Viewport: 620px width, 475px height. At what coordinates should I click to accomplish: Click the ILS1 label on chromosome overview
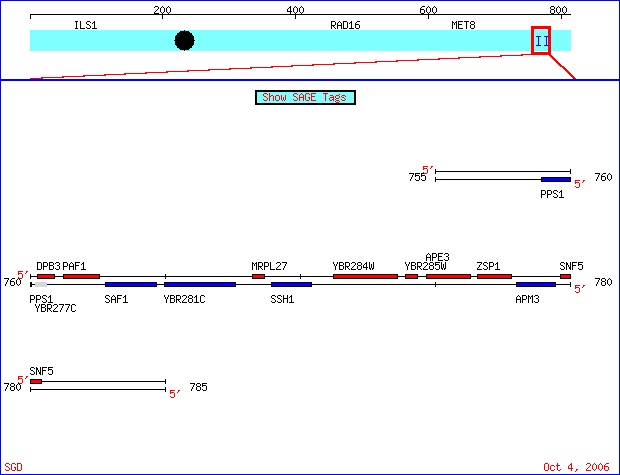point(86,24)
